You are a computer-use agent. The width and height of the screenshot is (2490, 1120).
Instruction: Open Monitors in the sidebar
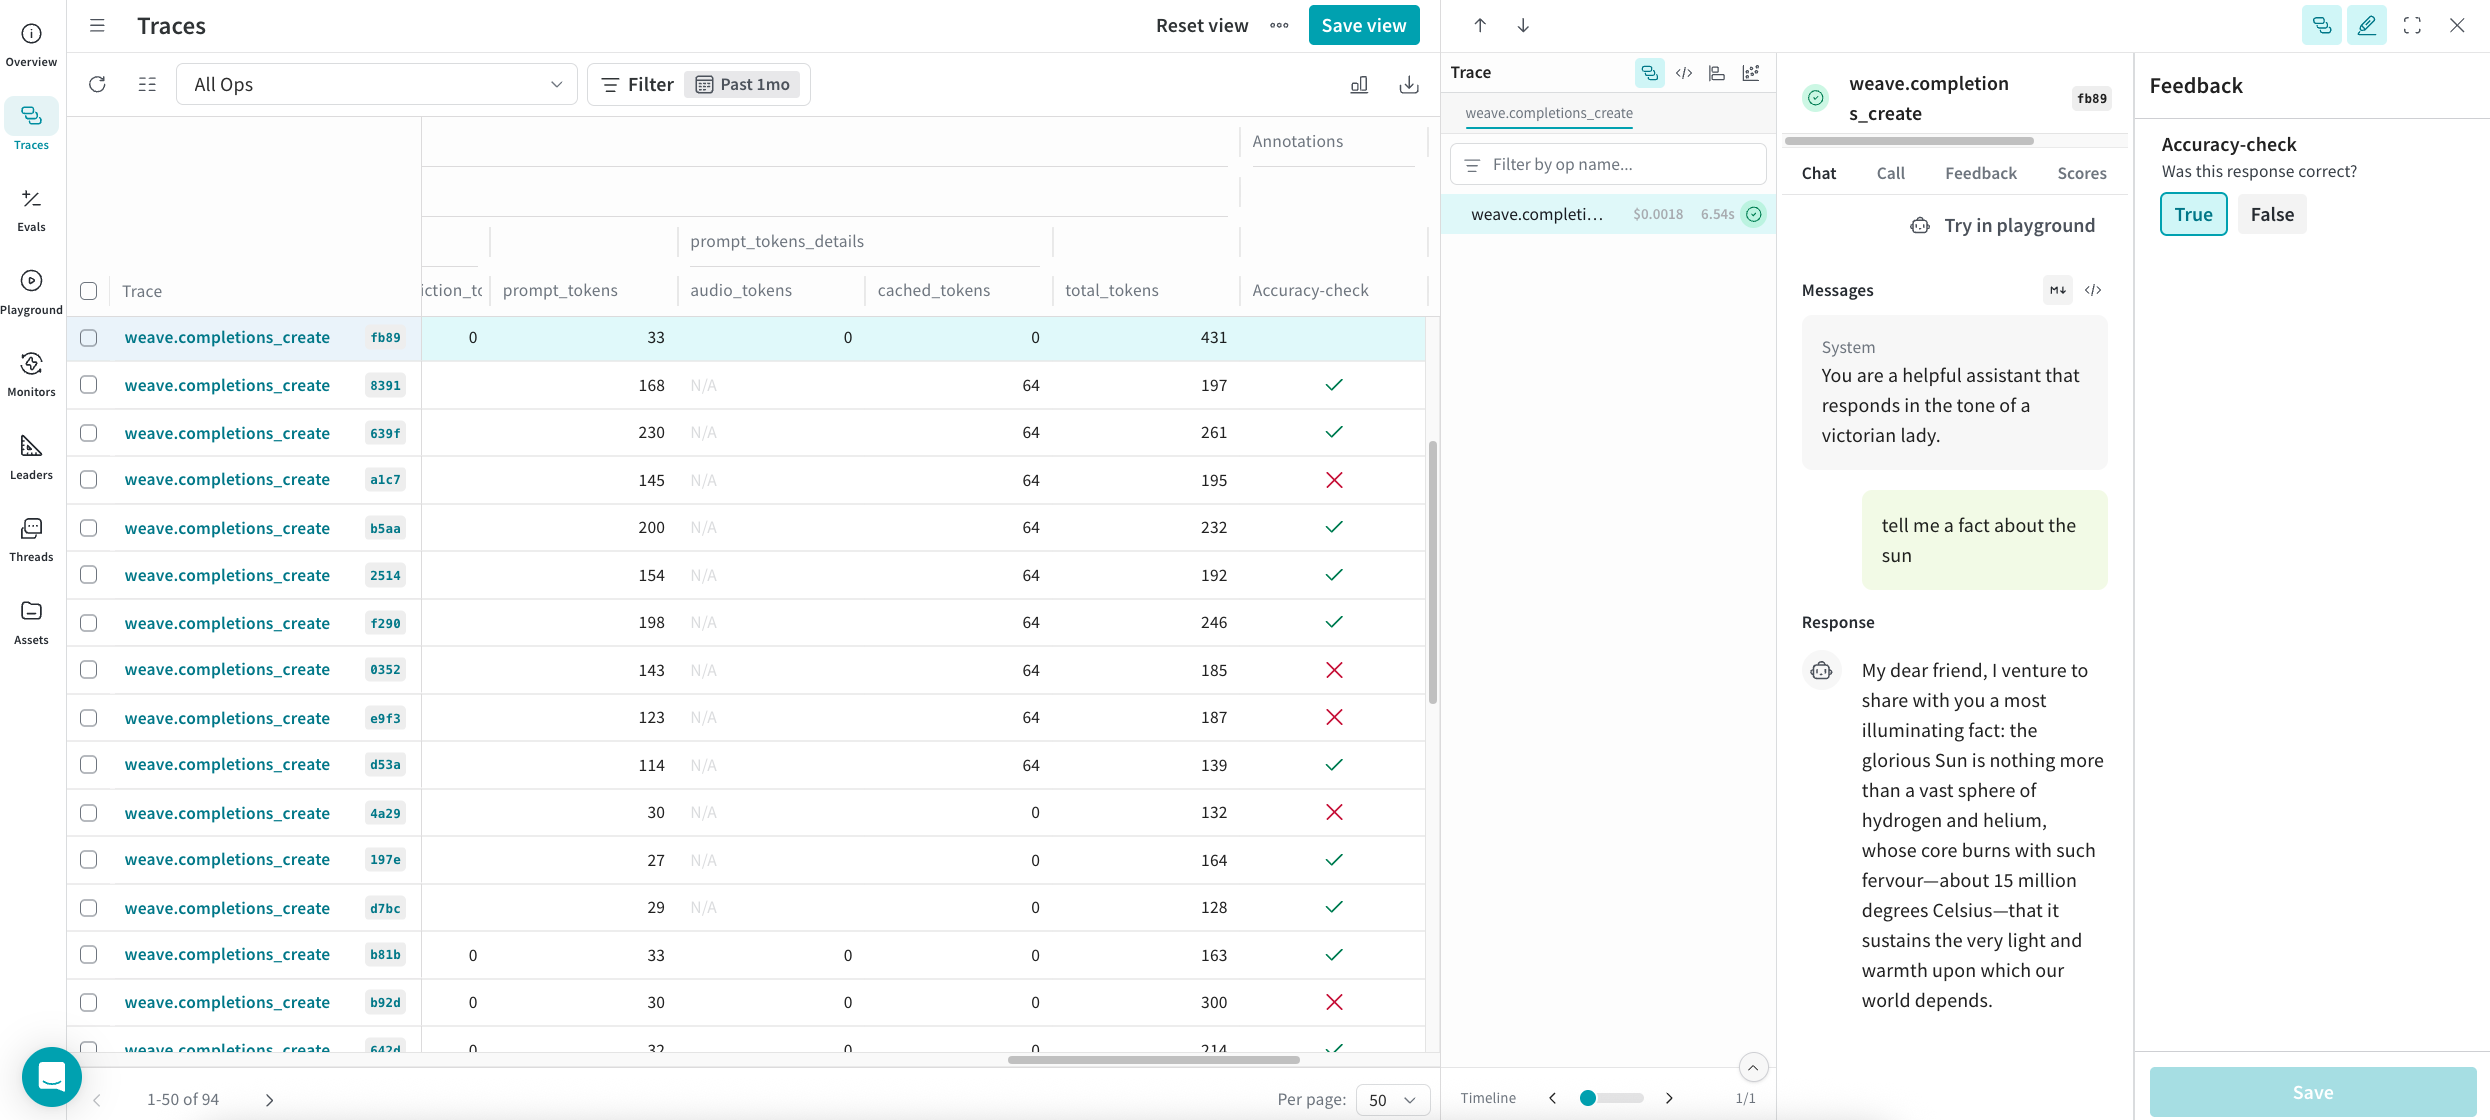point(31,374)
